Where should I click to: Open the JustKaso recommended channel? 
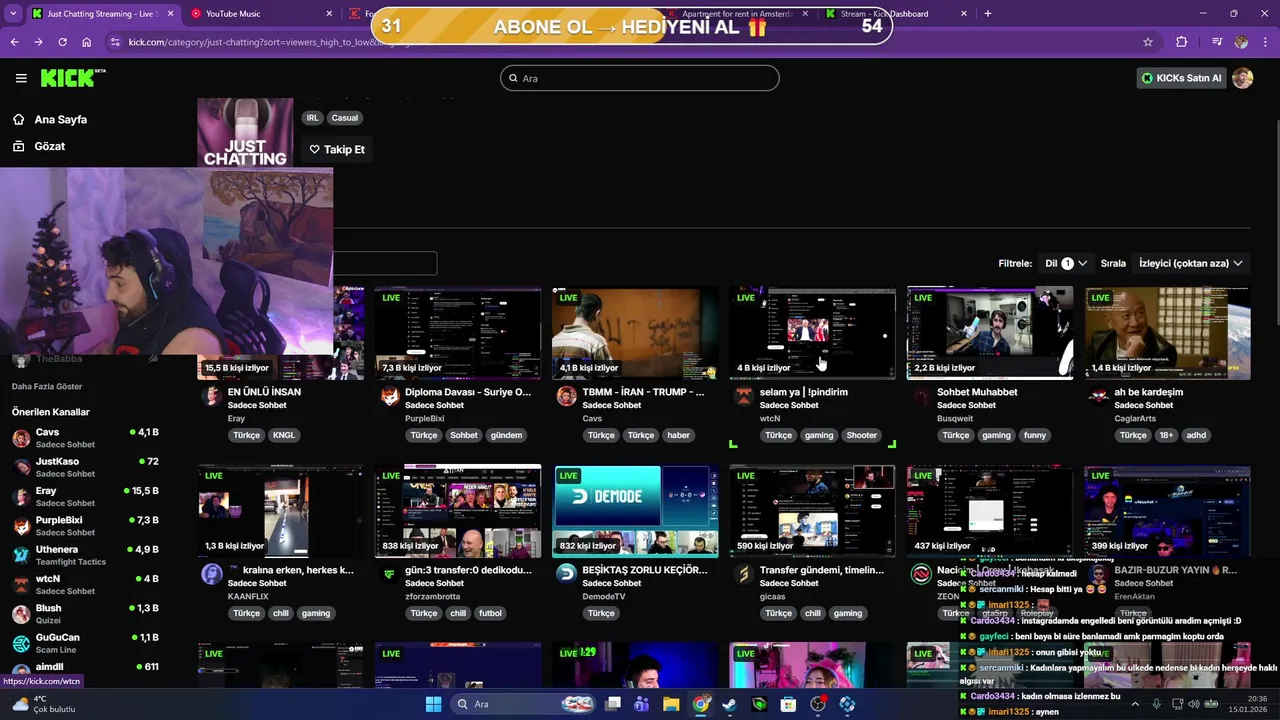coord(85,467)
